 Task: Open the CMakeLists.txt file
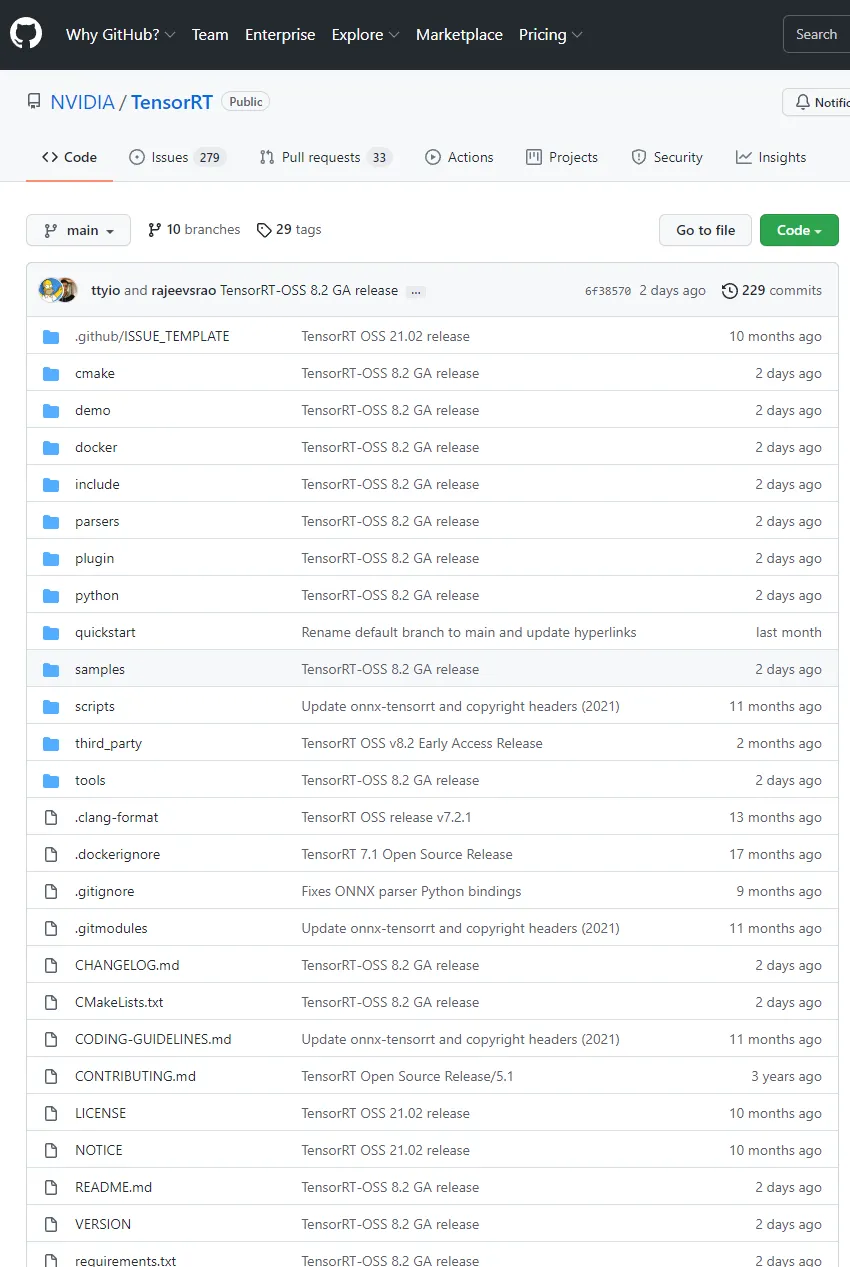pos(119,1002)
